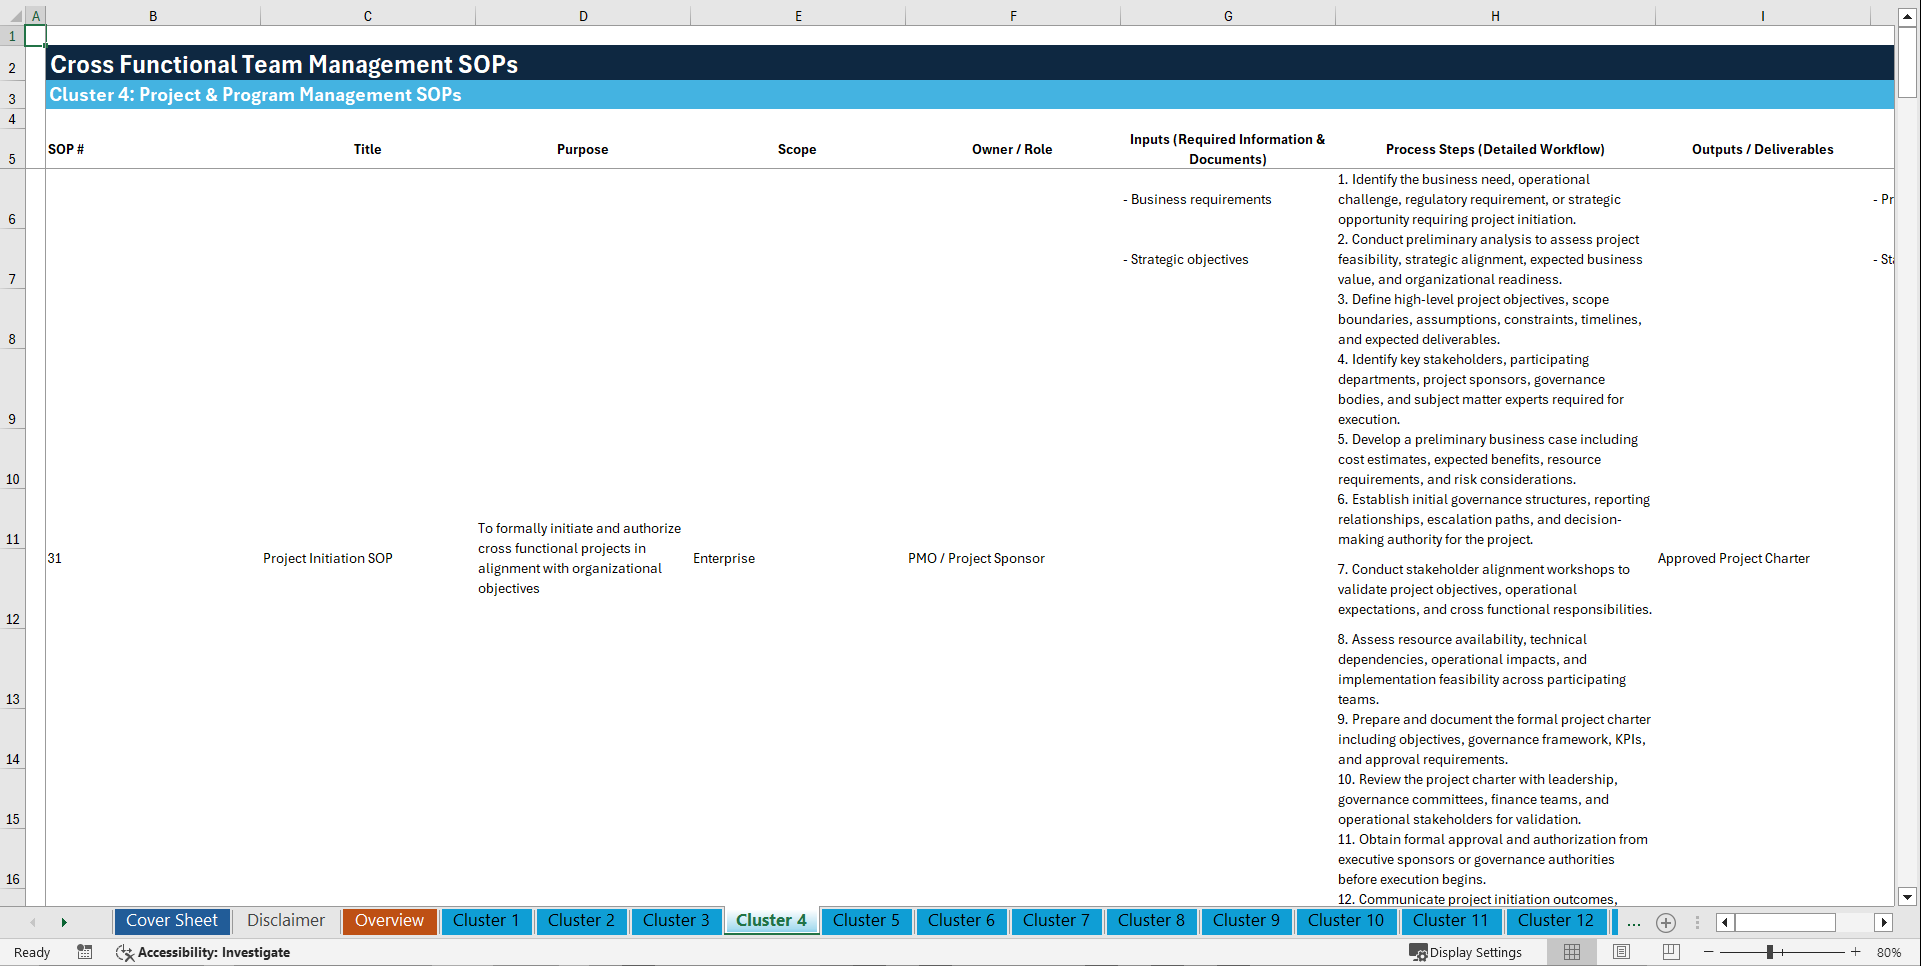Select row 2 header
This screenshot has height=966, width=1921.
[x=12, y=63]
